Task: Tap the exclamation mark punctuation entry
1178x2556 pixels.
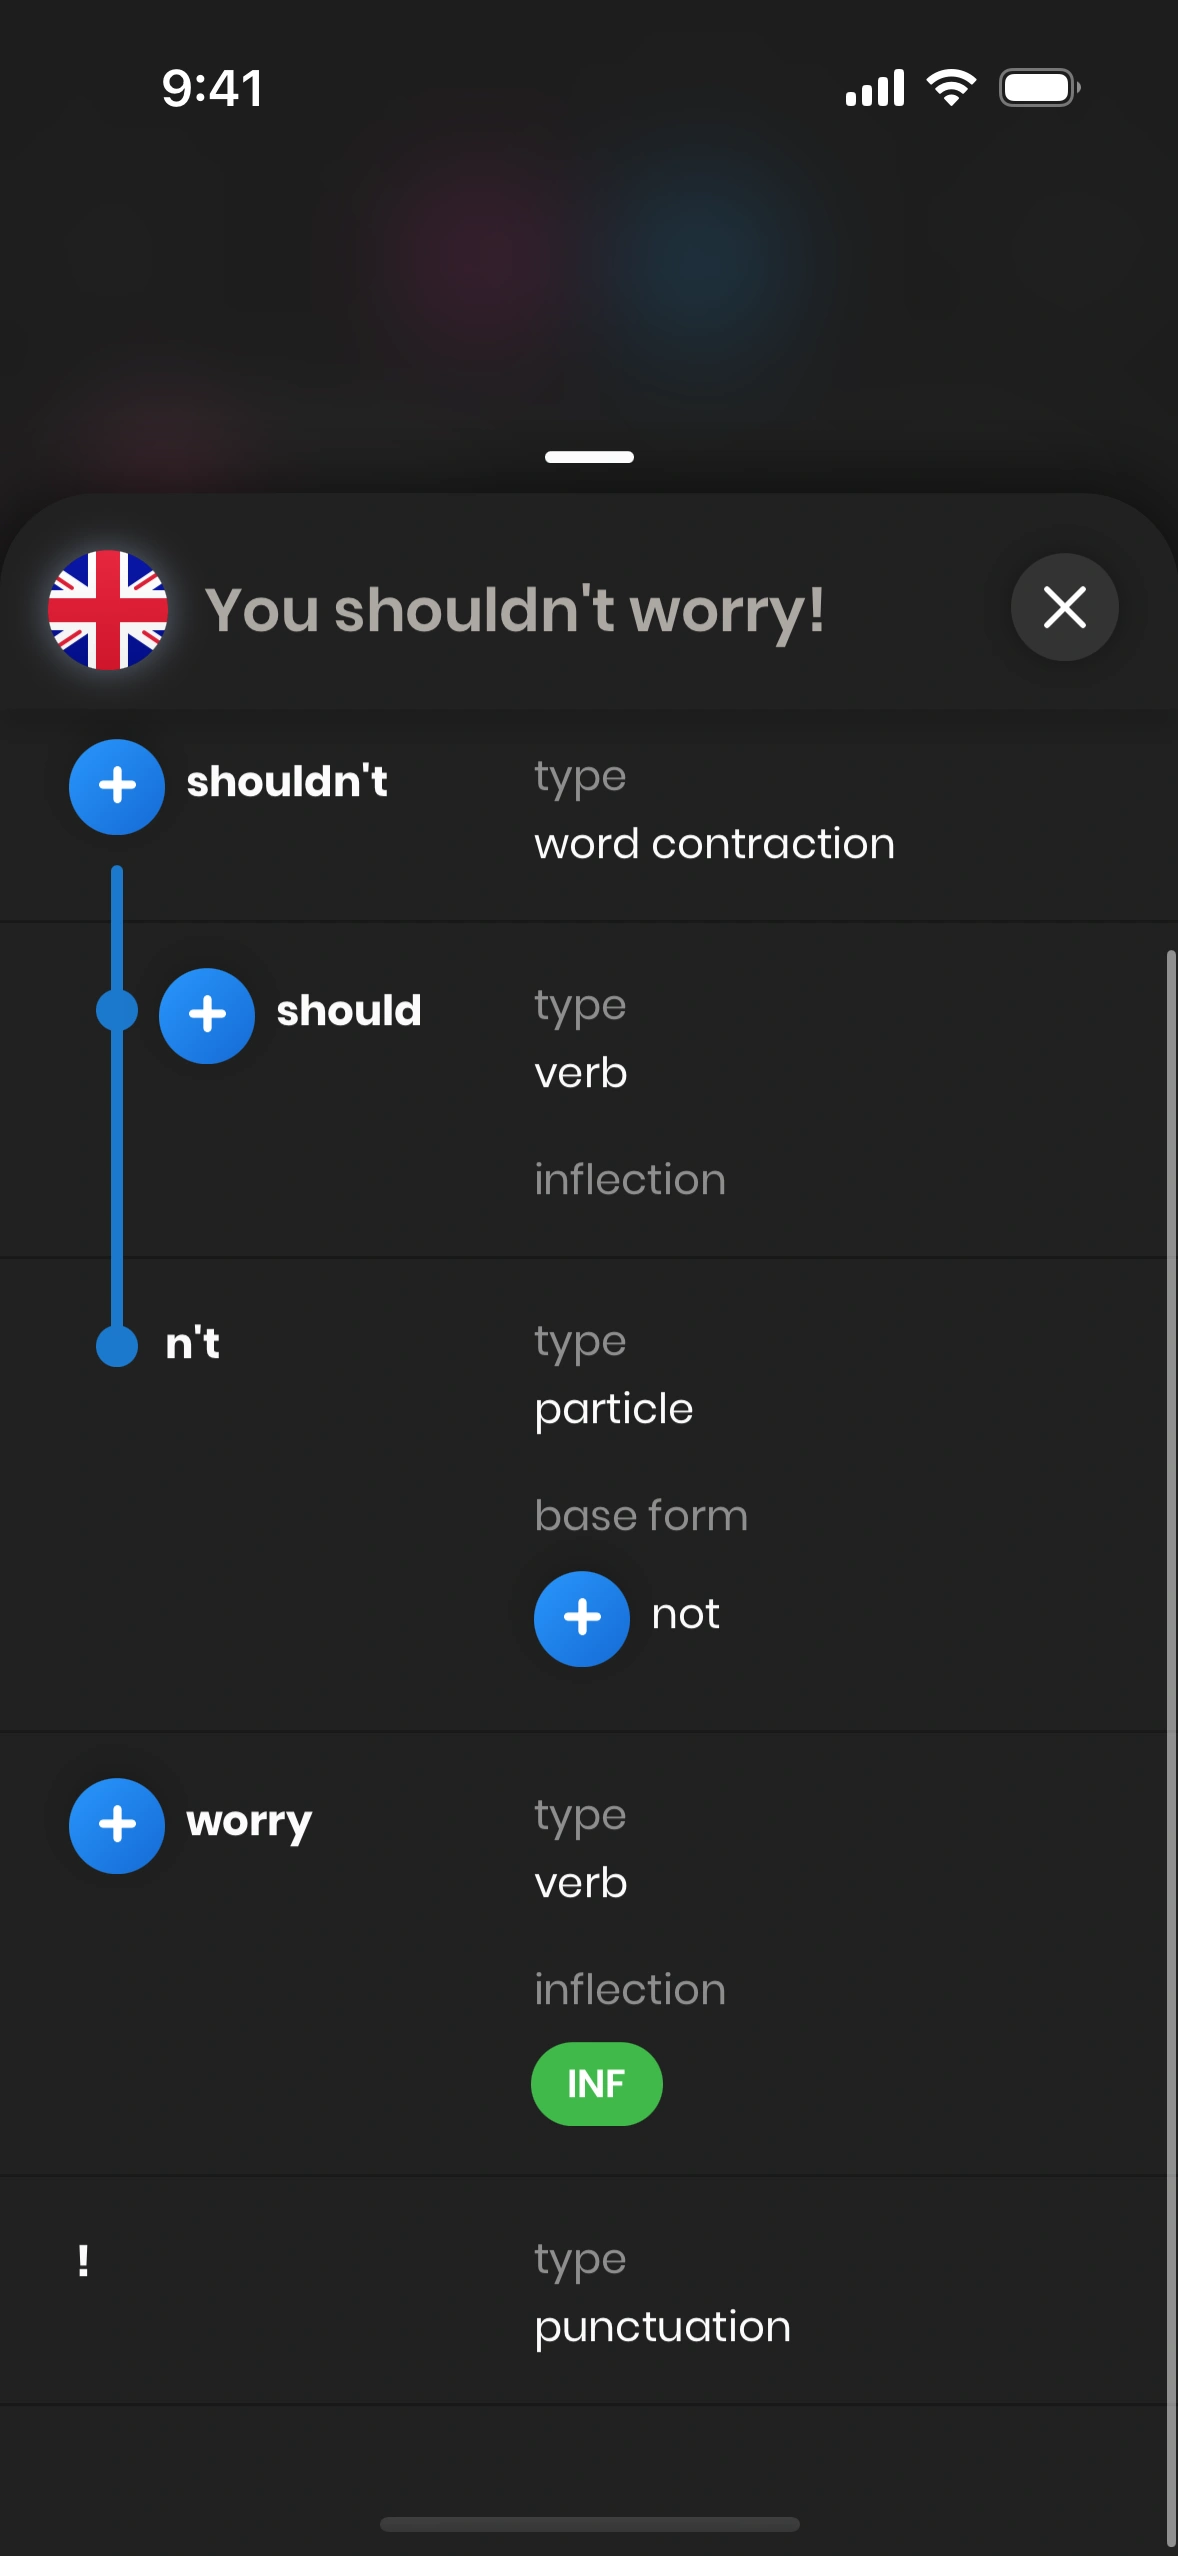Action: click(x=84, y=2261)
